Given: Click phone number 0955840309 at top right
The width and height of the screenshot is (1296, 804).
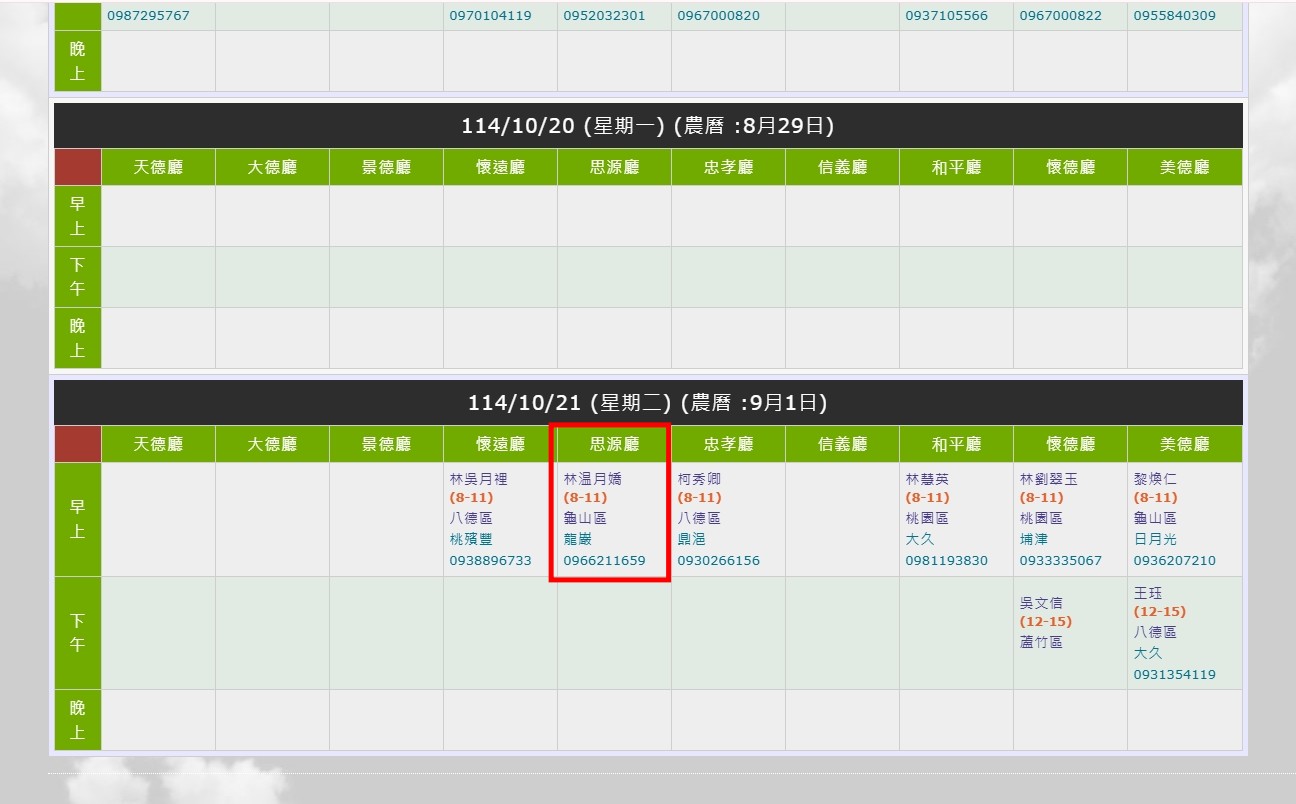Looking at the screenshot, I should 1174,16.
